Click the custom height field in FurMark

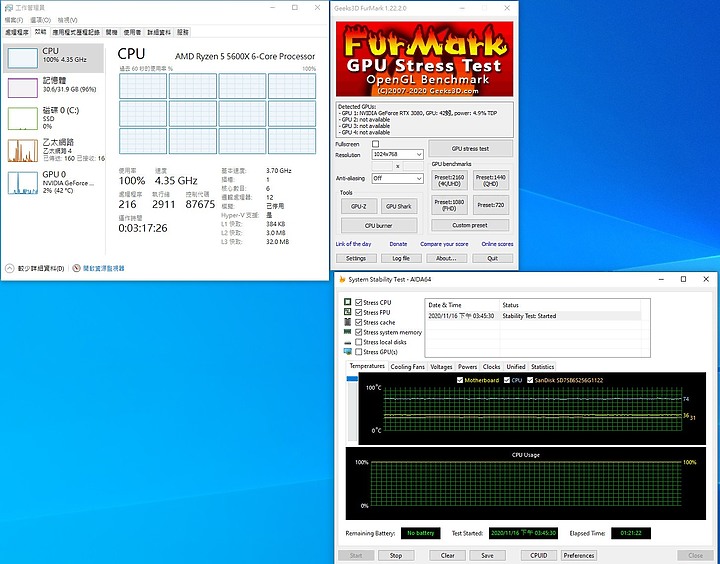pos(413,166)
